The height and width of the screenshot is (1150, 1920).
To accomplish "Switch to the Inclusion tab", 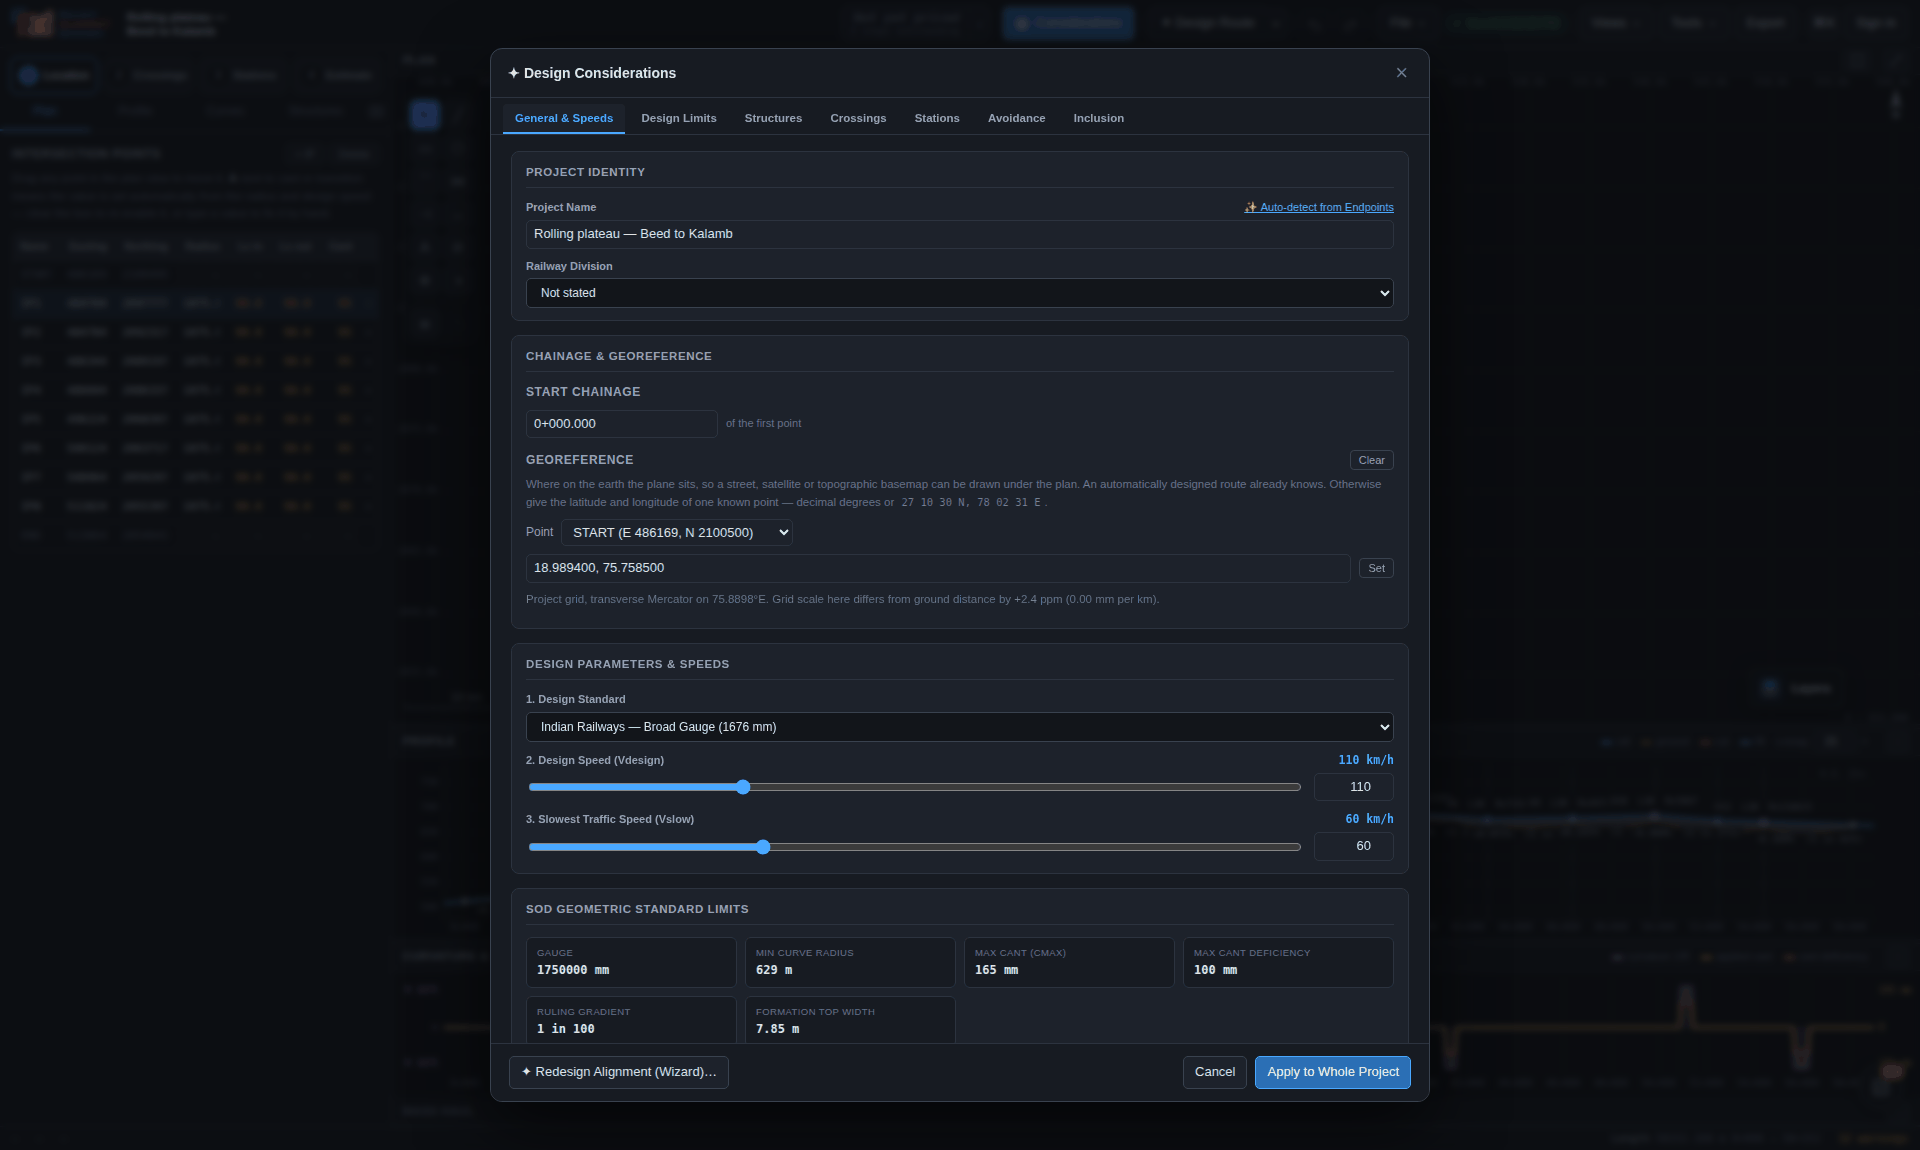I will point(1098,118).
